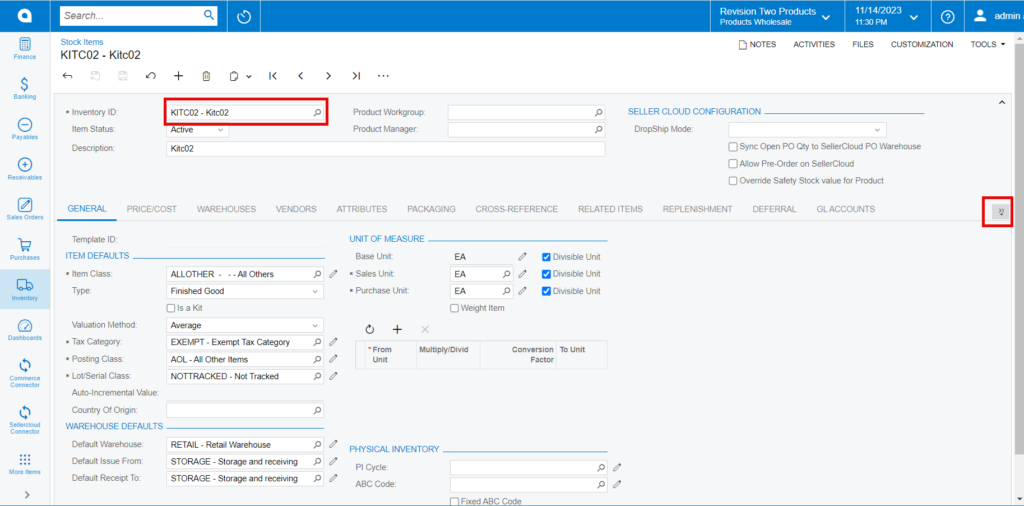The image size is (1024, 506).
Task: Delete the stock item with trash icon
Action: pos(206,76)
